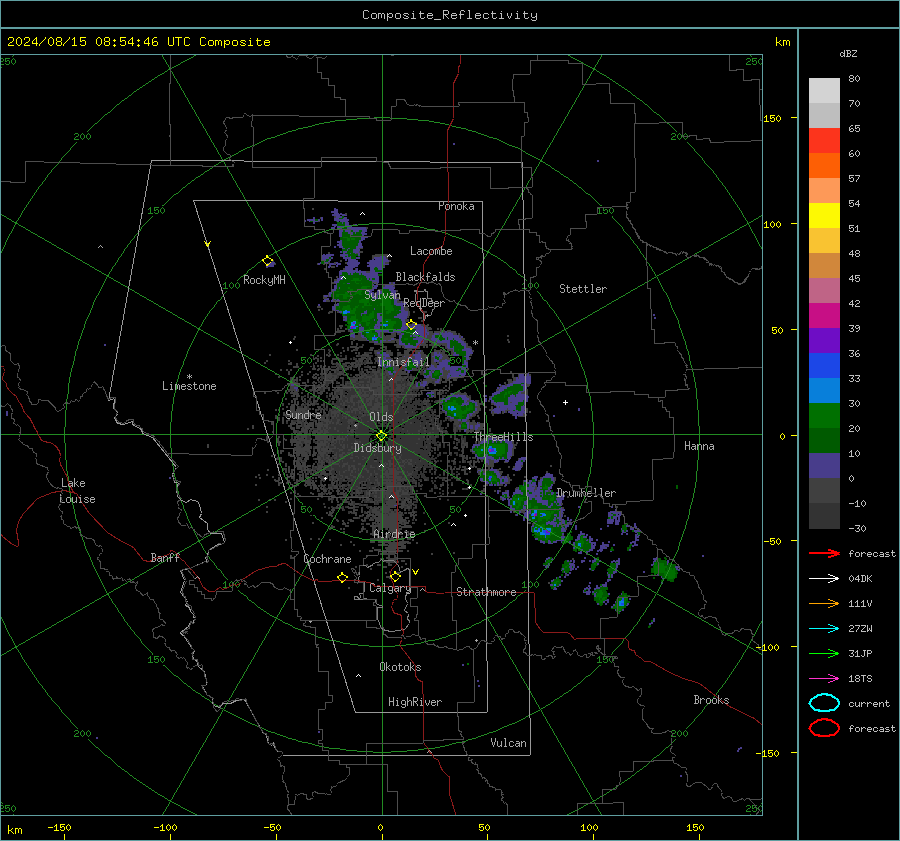
Task: Click the HighRiver city label
Action: click(415, 702)
